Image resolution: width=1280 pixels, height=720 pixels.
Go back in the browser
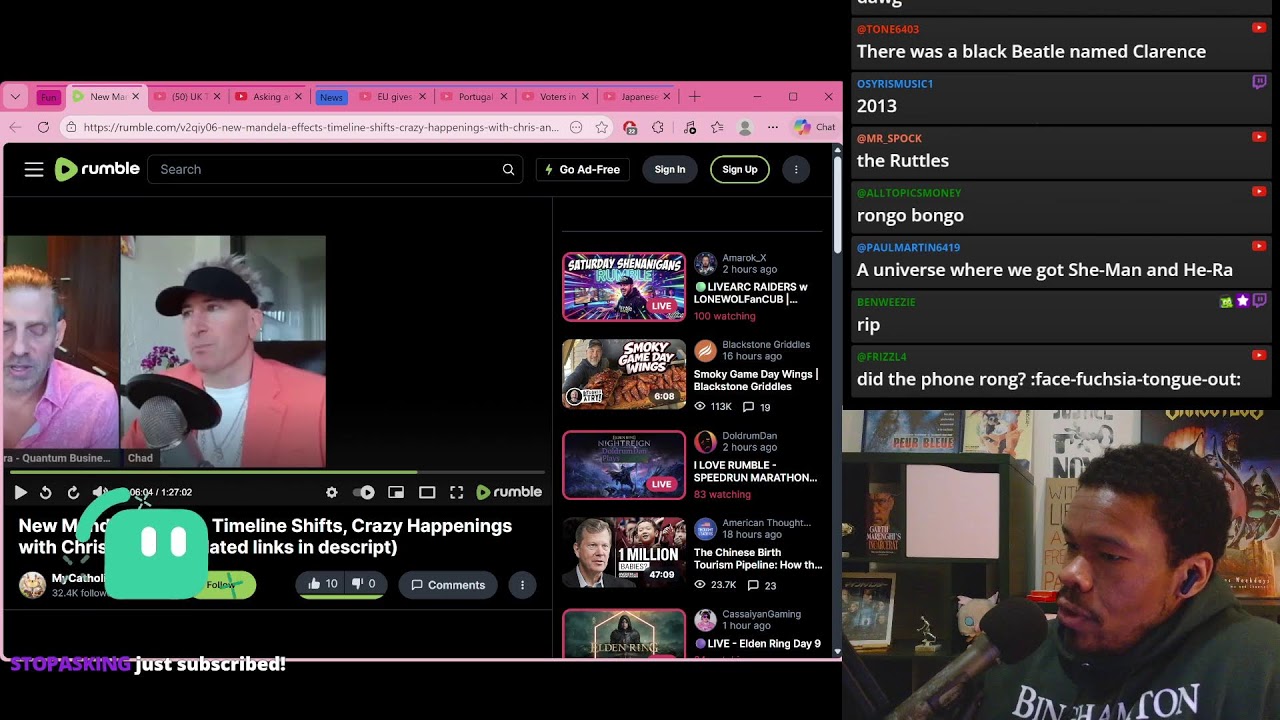15,127
